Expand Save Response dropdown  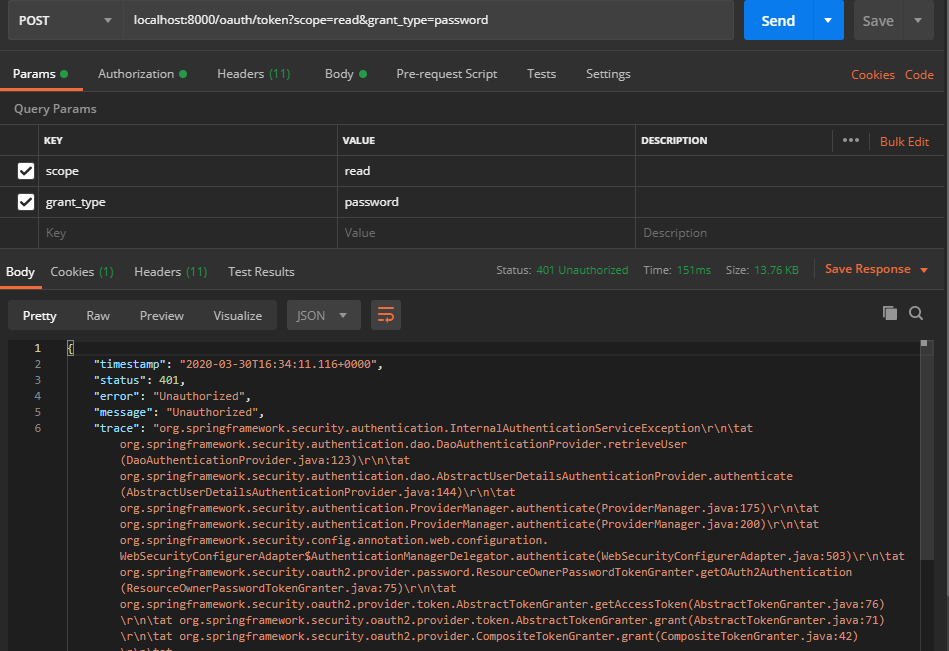tap(924, 270)
